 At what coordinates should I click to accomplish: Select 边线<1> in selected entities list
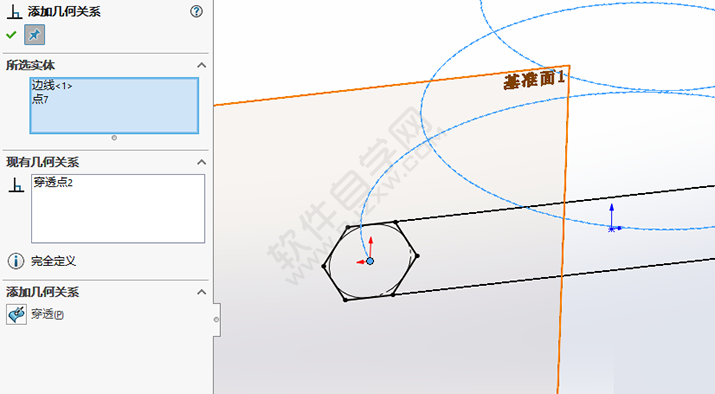[52, 85]
